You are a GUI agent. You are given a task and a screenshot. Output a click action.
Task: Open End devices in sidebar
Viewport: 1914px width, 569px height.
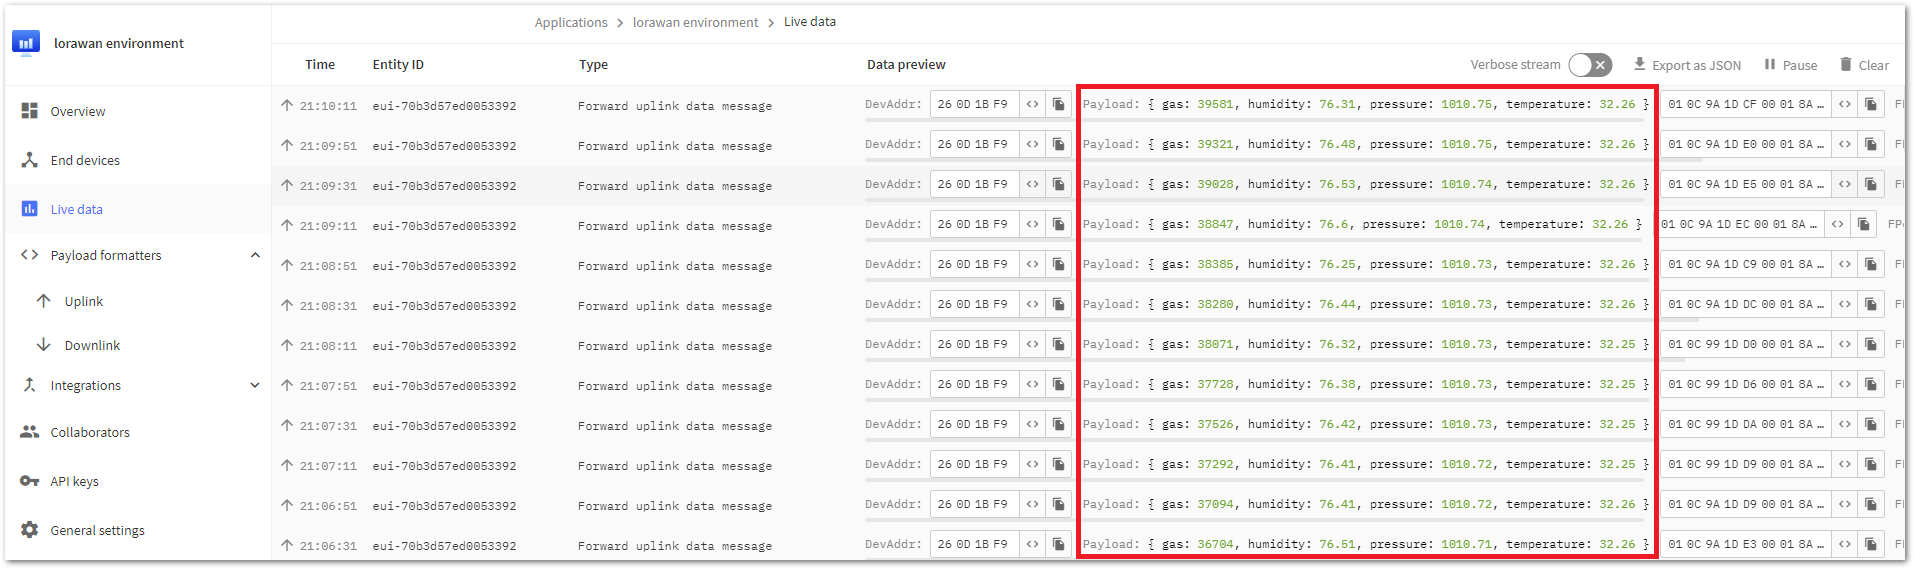click(84, 160)
